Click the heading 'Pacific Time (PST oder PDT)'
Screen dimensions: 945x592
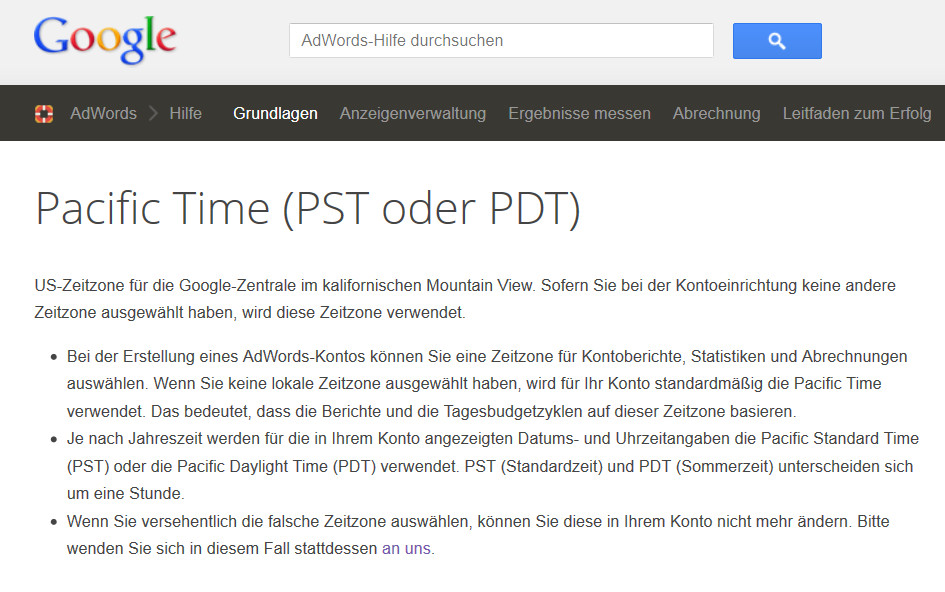tap(308, 209)
